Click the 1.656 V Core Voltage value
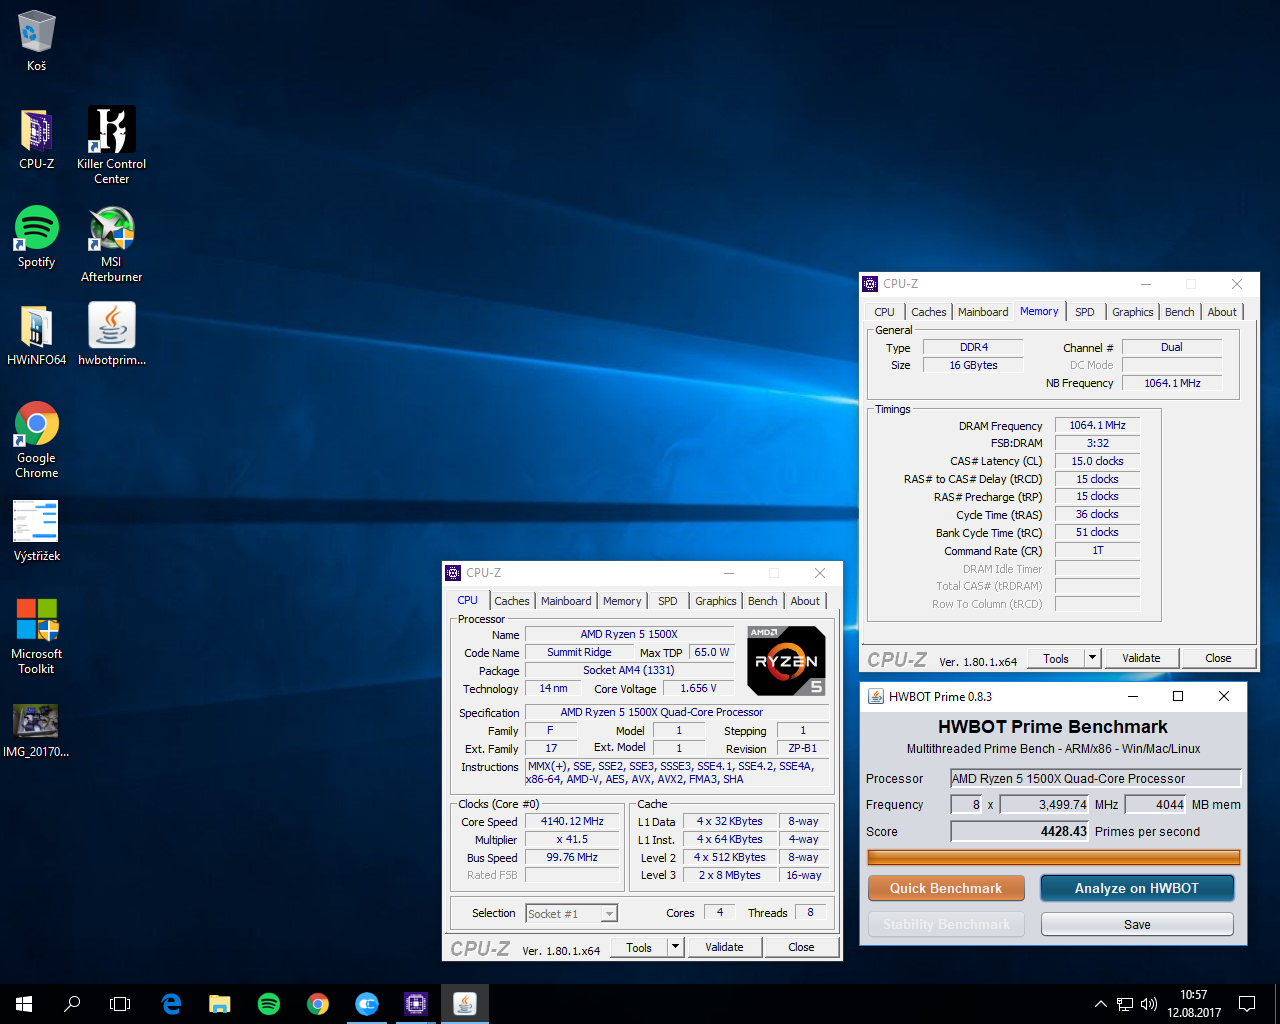This screenshot has height=1024, width=1280. (x=698, y=688)
